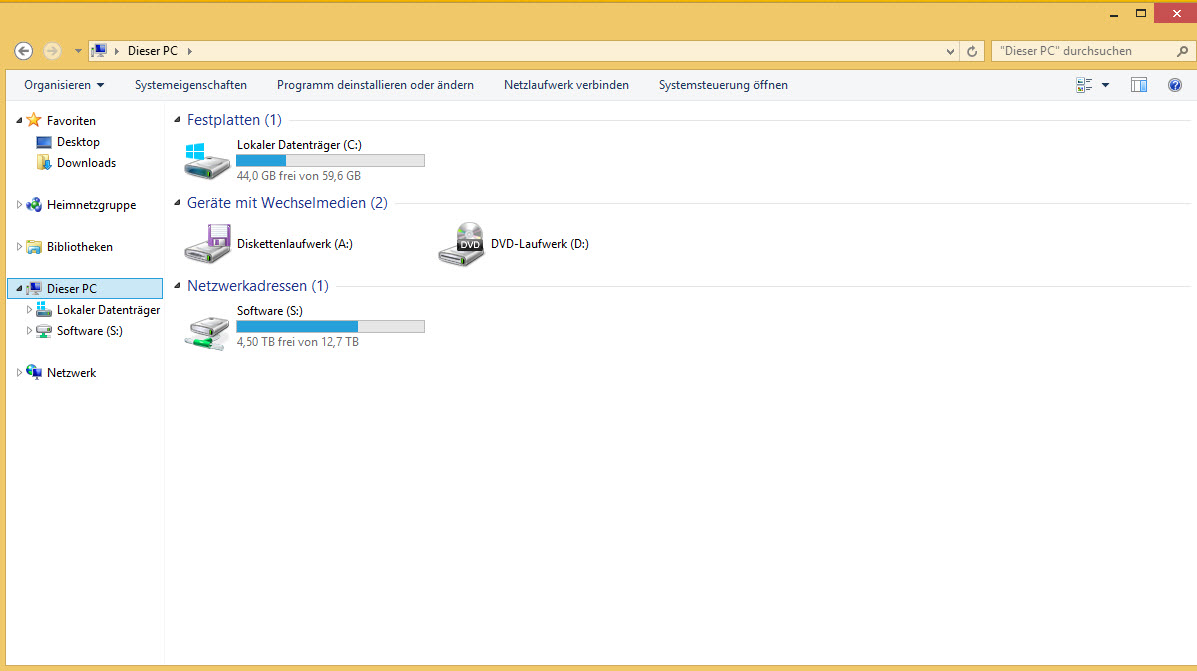Screen dimensions: 1197x671
Task: Collapse the 'Festplatten (1)' group
Action: (177, 120)
